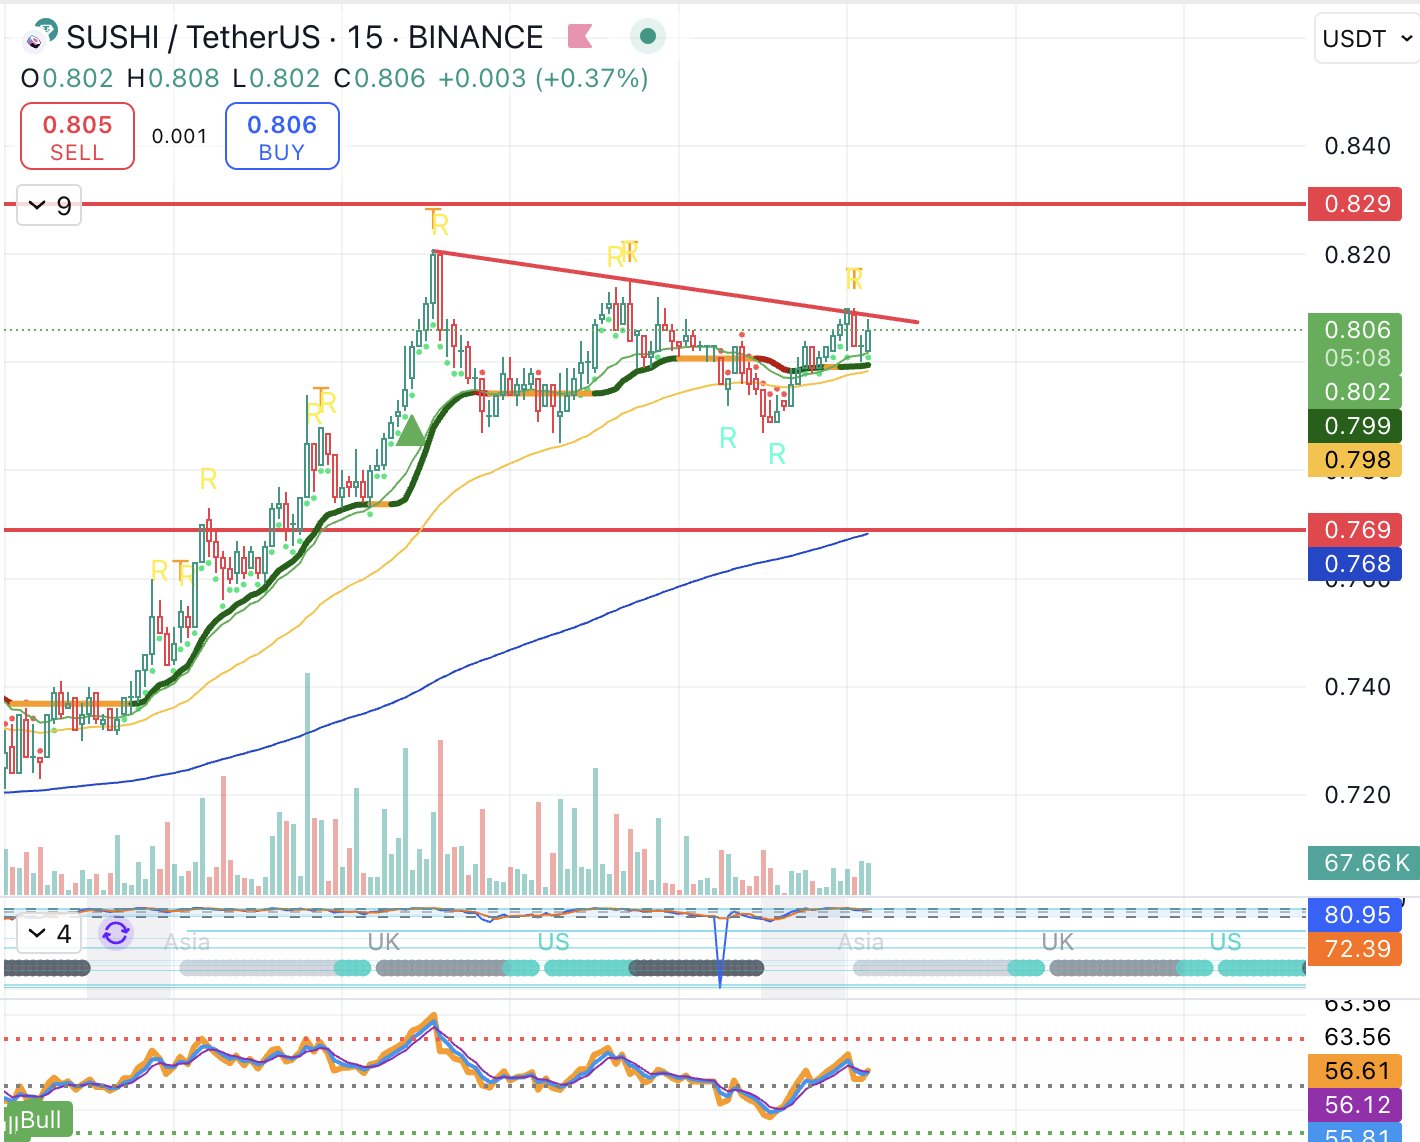Click the descending red trendline

pos(676,287)
